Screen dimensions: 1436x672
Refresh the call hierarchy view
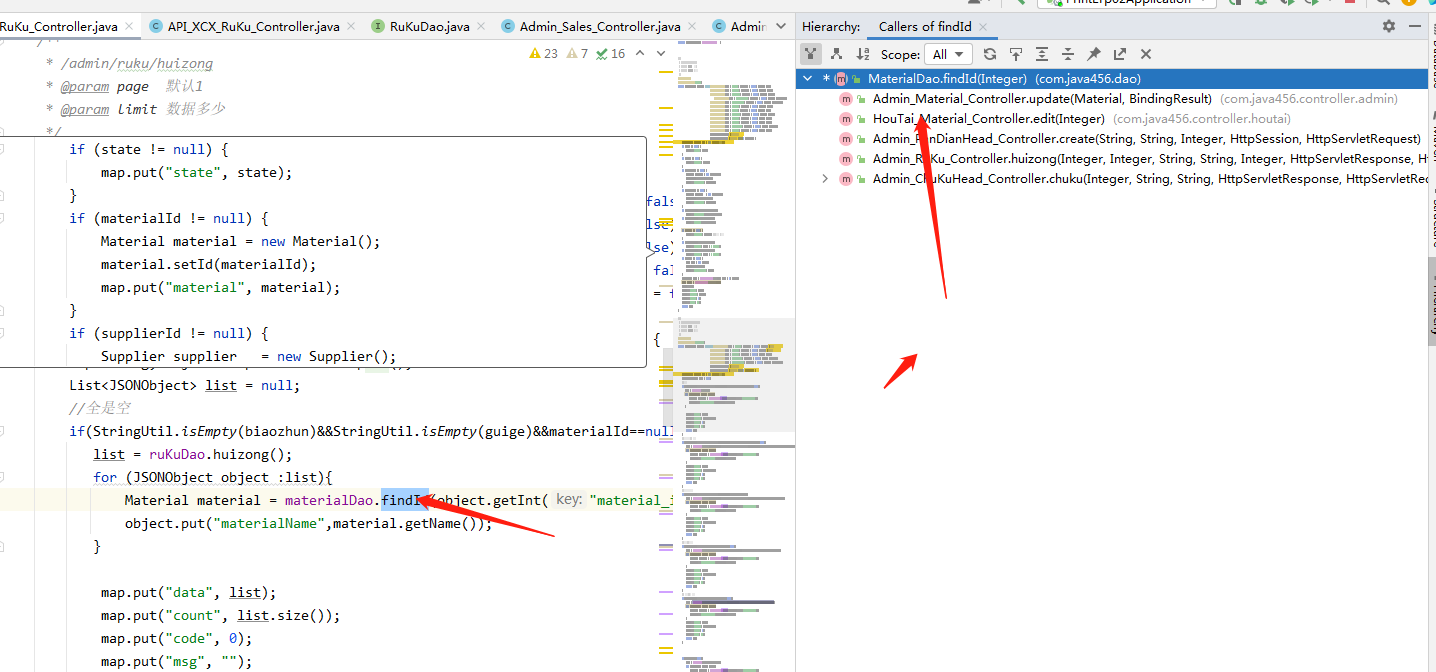pos(990,54)
